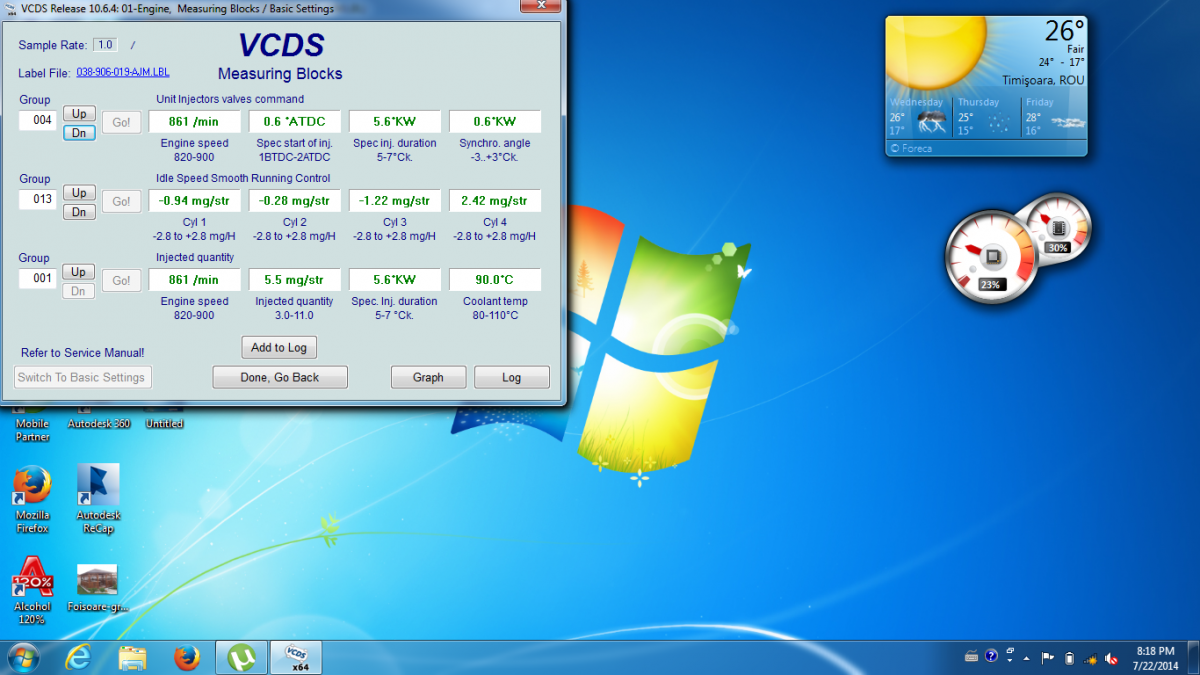Click Done, Go Back button
Image resolution: width=1200 pixels, height=675 pixels.
280,377
